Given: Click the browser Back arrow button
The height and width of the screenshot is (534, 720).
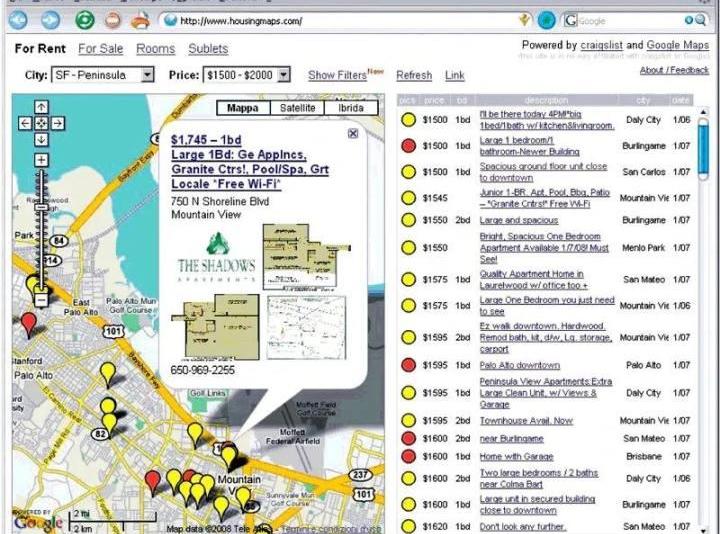Looking at the screenshot, I should (18, 20).
